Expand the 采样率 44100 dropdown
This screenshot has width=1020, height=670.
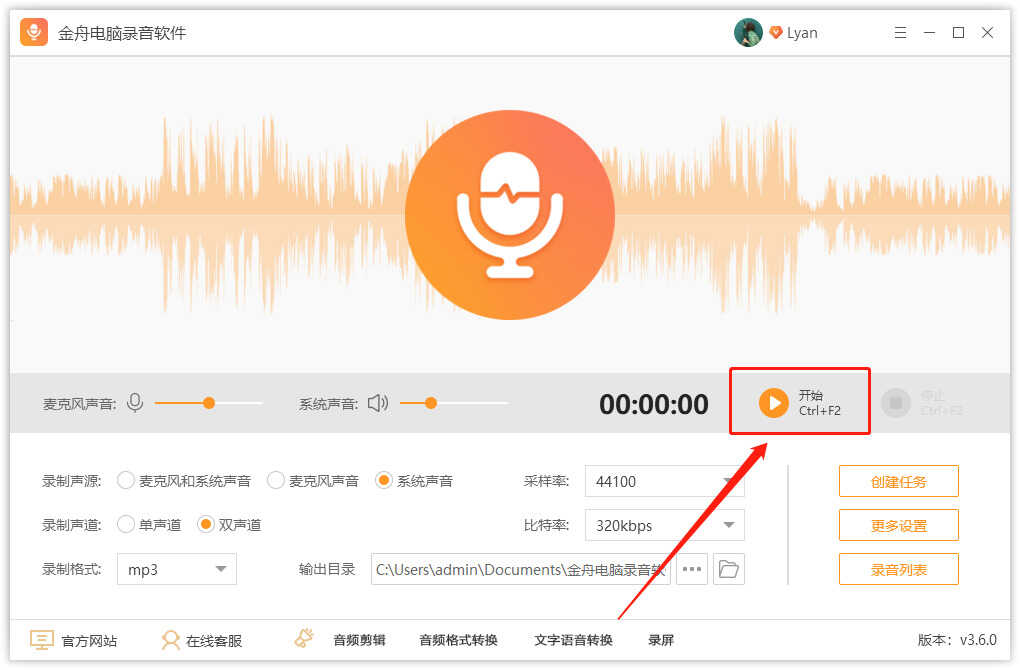(x=664, y=481)
